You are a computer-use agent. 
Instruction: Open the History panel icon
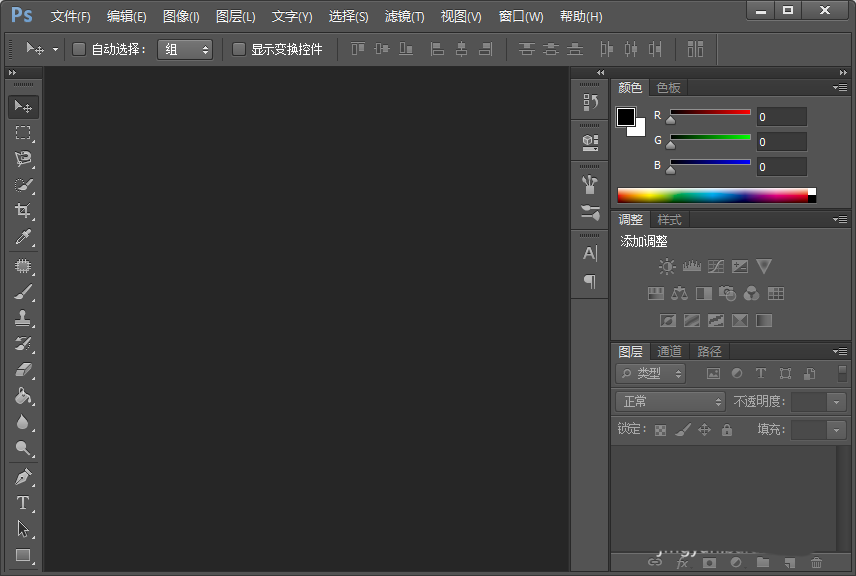click(590, 102)
